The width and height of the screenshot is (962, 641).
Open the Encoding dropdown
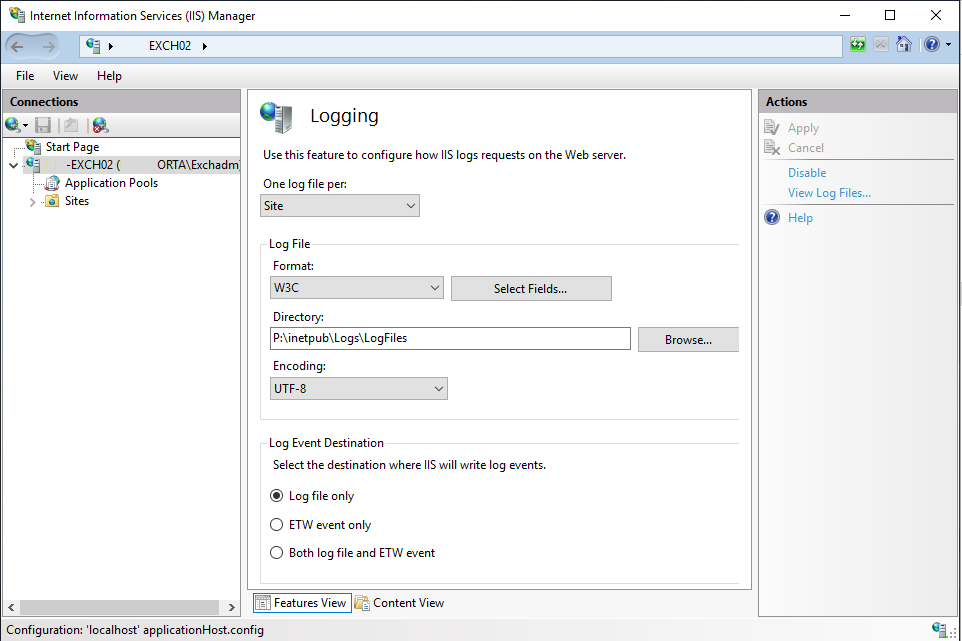pos(359,388)
